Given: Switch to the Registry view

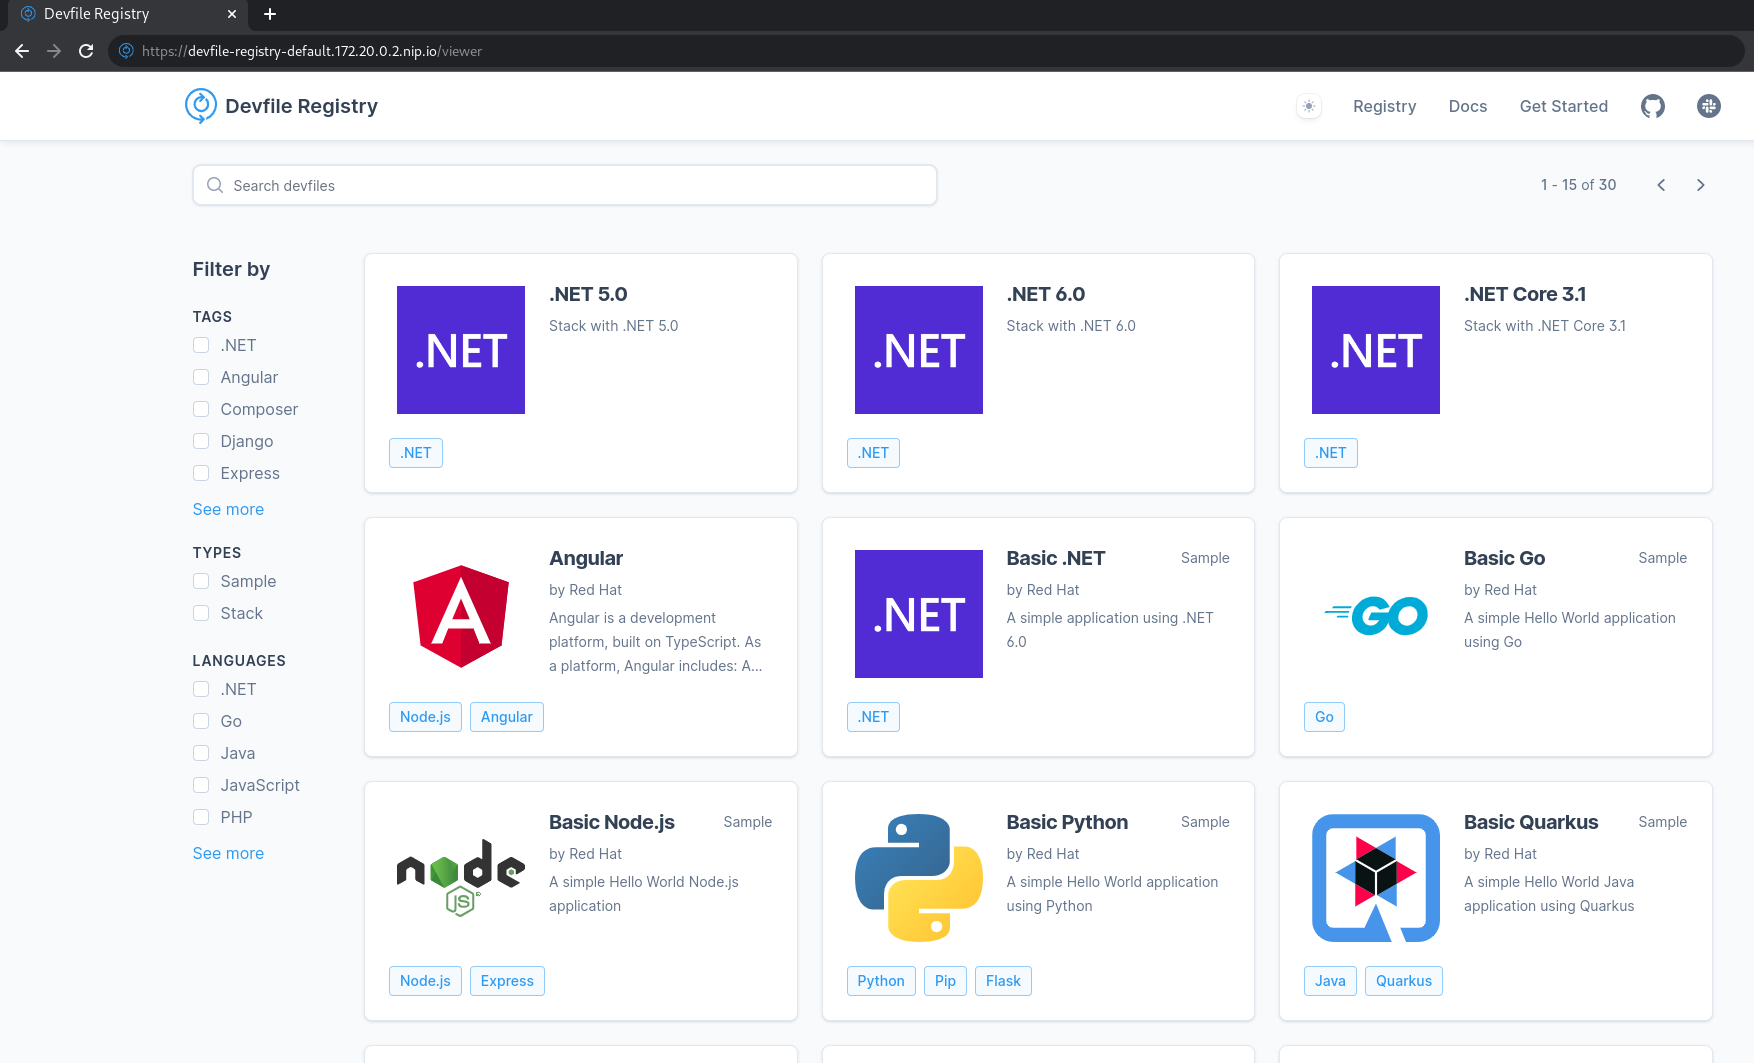Looking at the screenshot, I should tap(1384, 105).
